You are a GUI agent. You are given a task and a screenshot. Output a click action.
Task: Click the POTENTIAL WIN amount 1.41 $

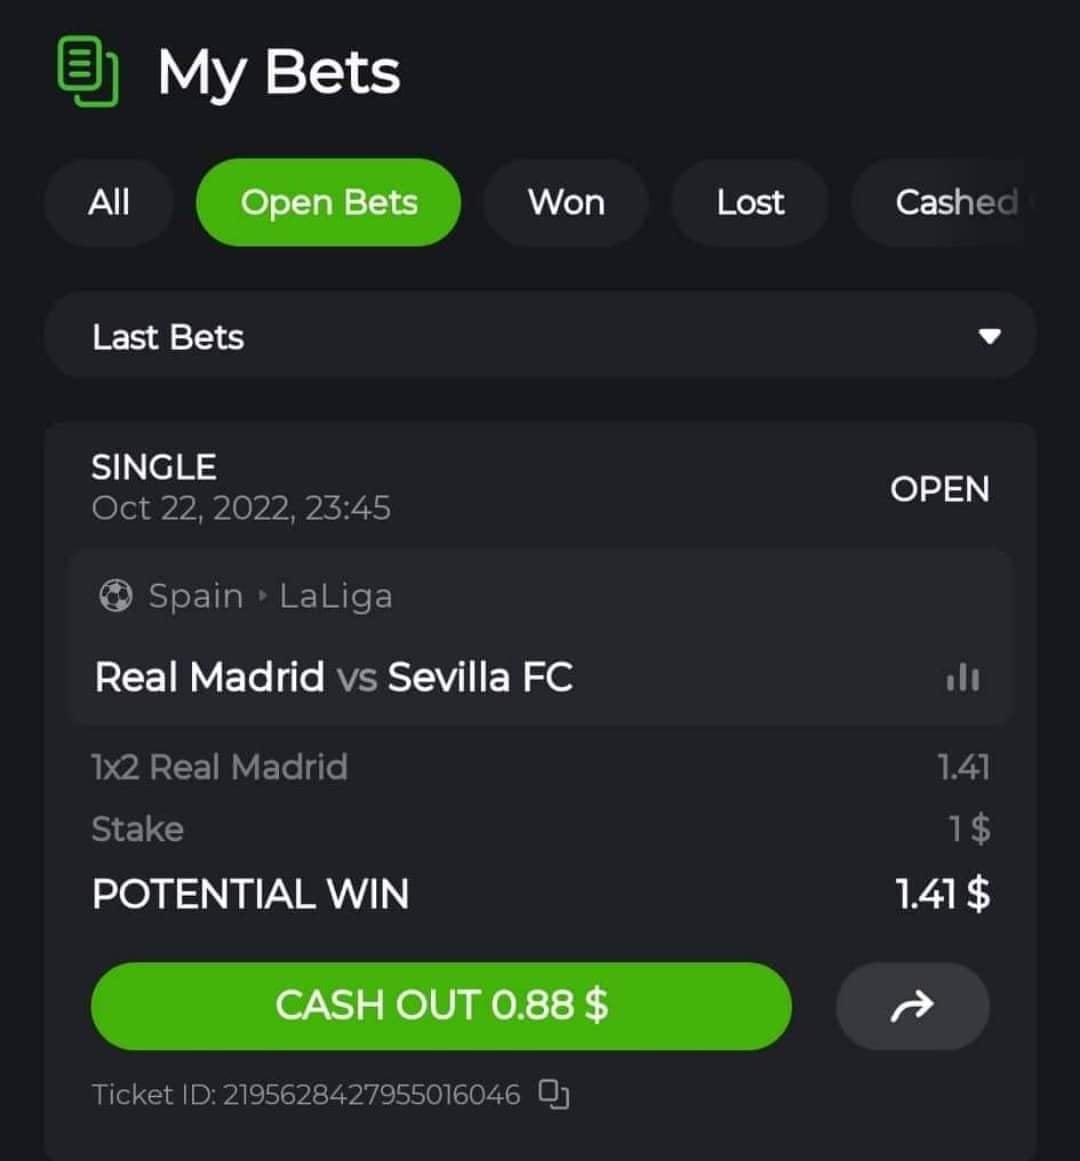tap(942, 894)
